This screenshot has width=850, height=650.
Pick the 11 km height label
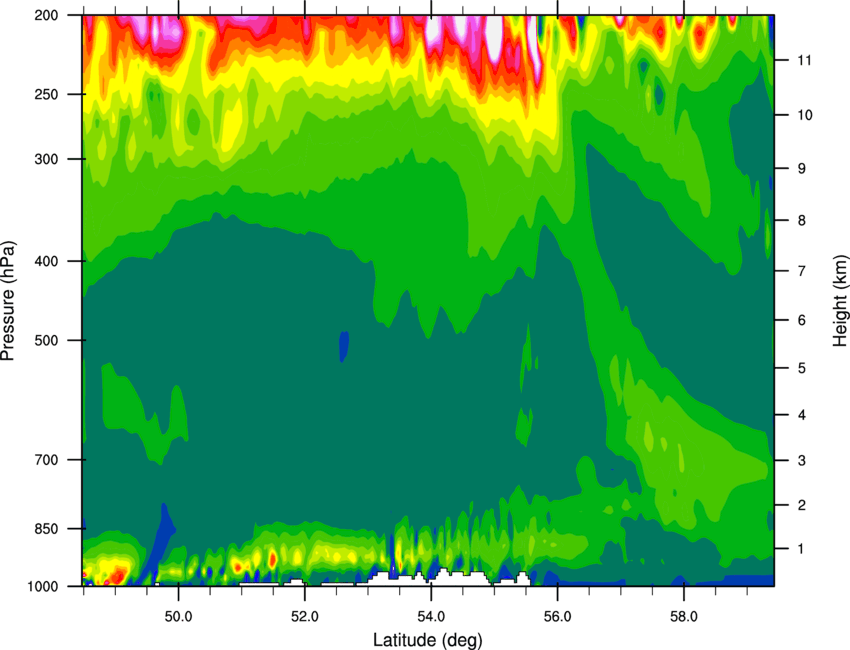point(804,60)
